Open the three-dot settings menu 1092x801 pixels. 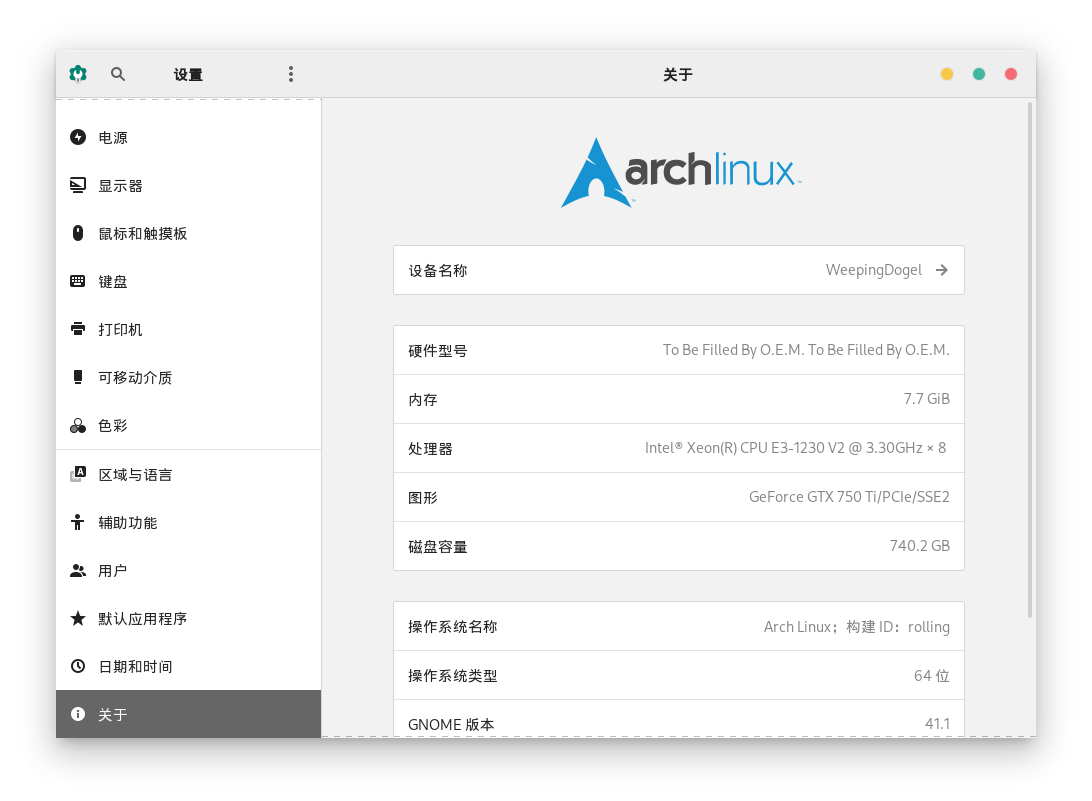tap(291, 74)
